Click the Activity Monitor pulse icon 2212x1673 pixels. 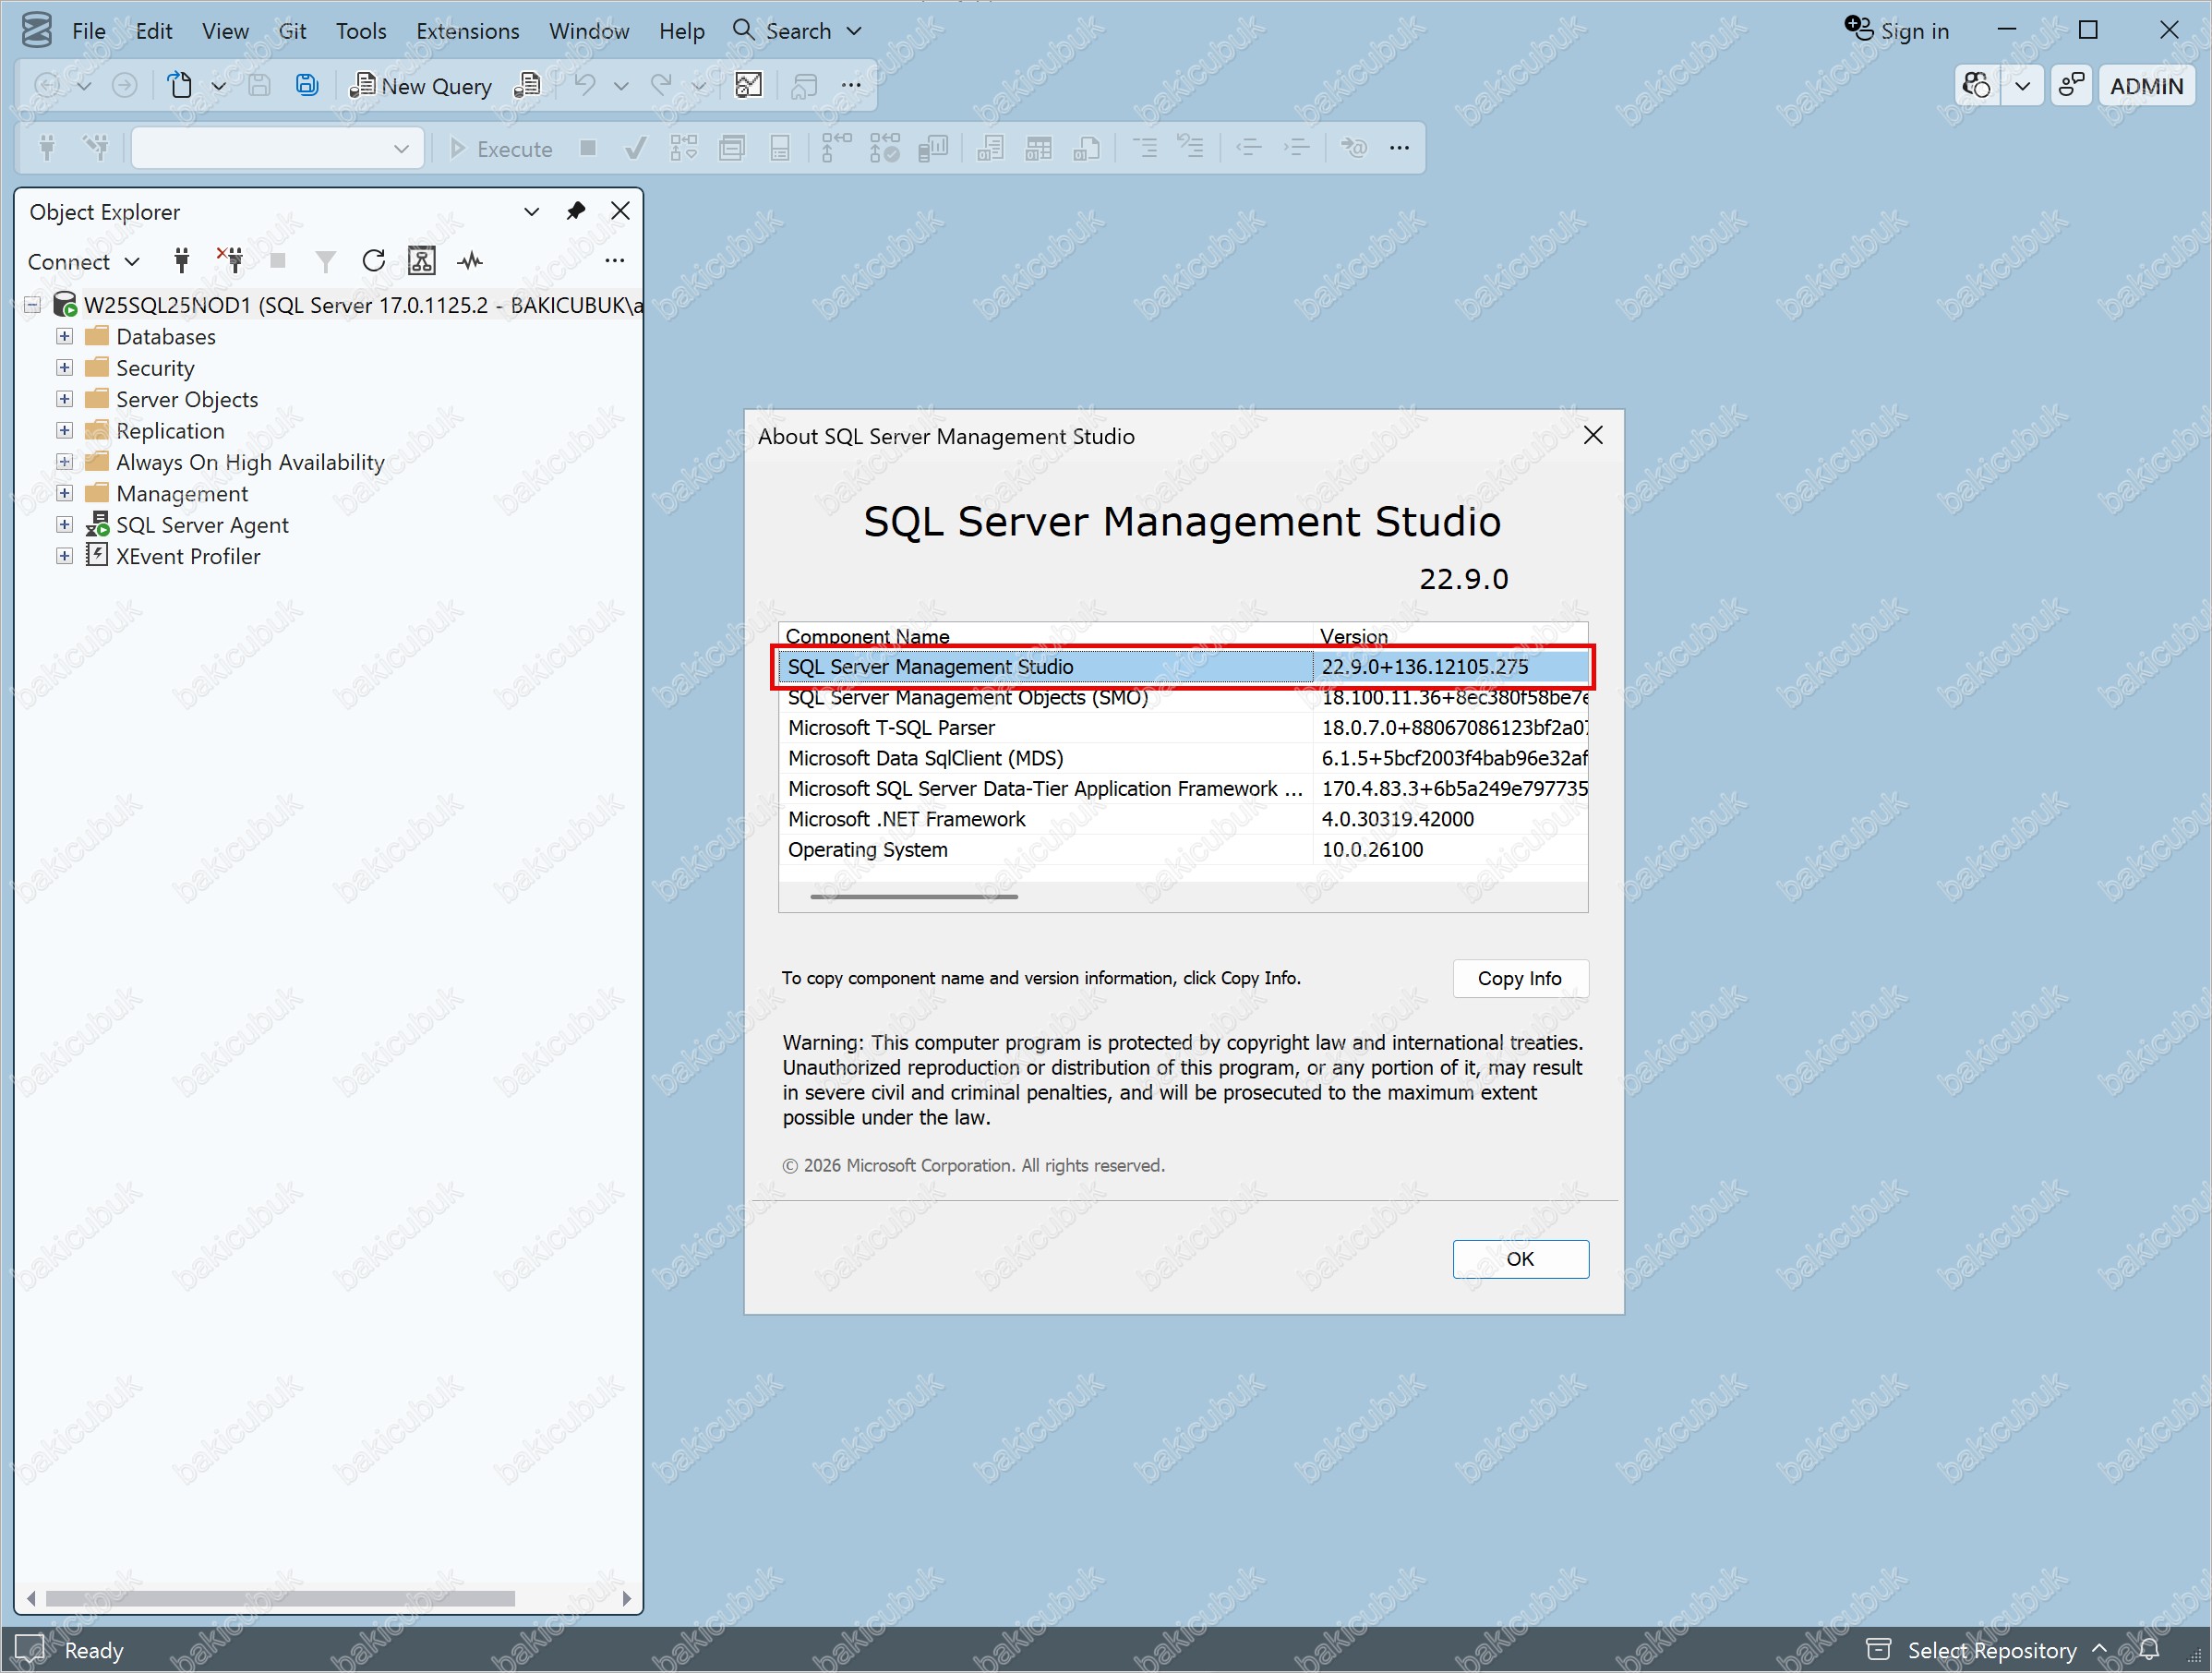tap(470, 261)
